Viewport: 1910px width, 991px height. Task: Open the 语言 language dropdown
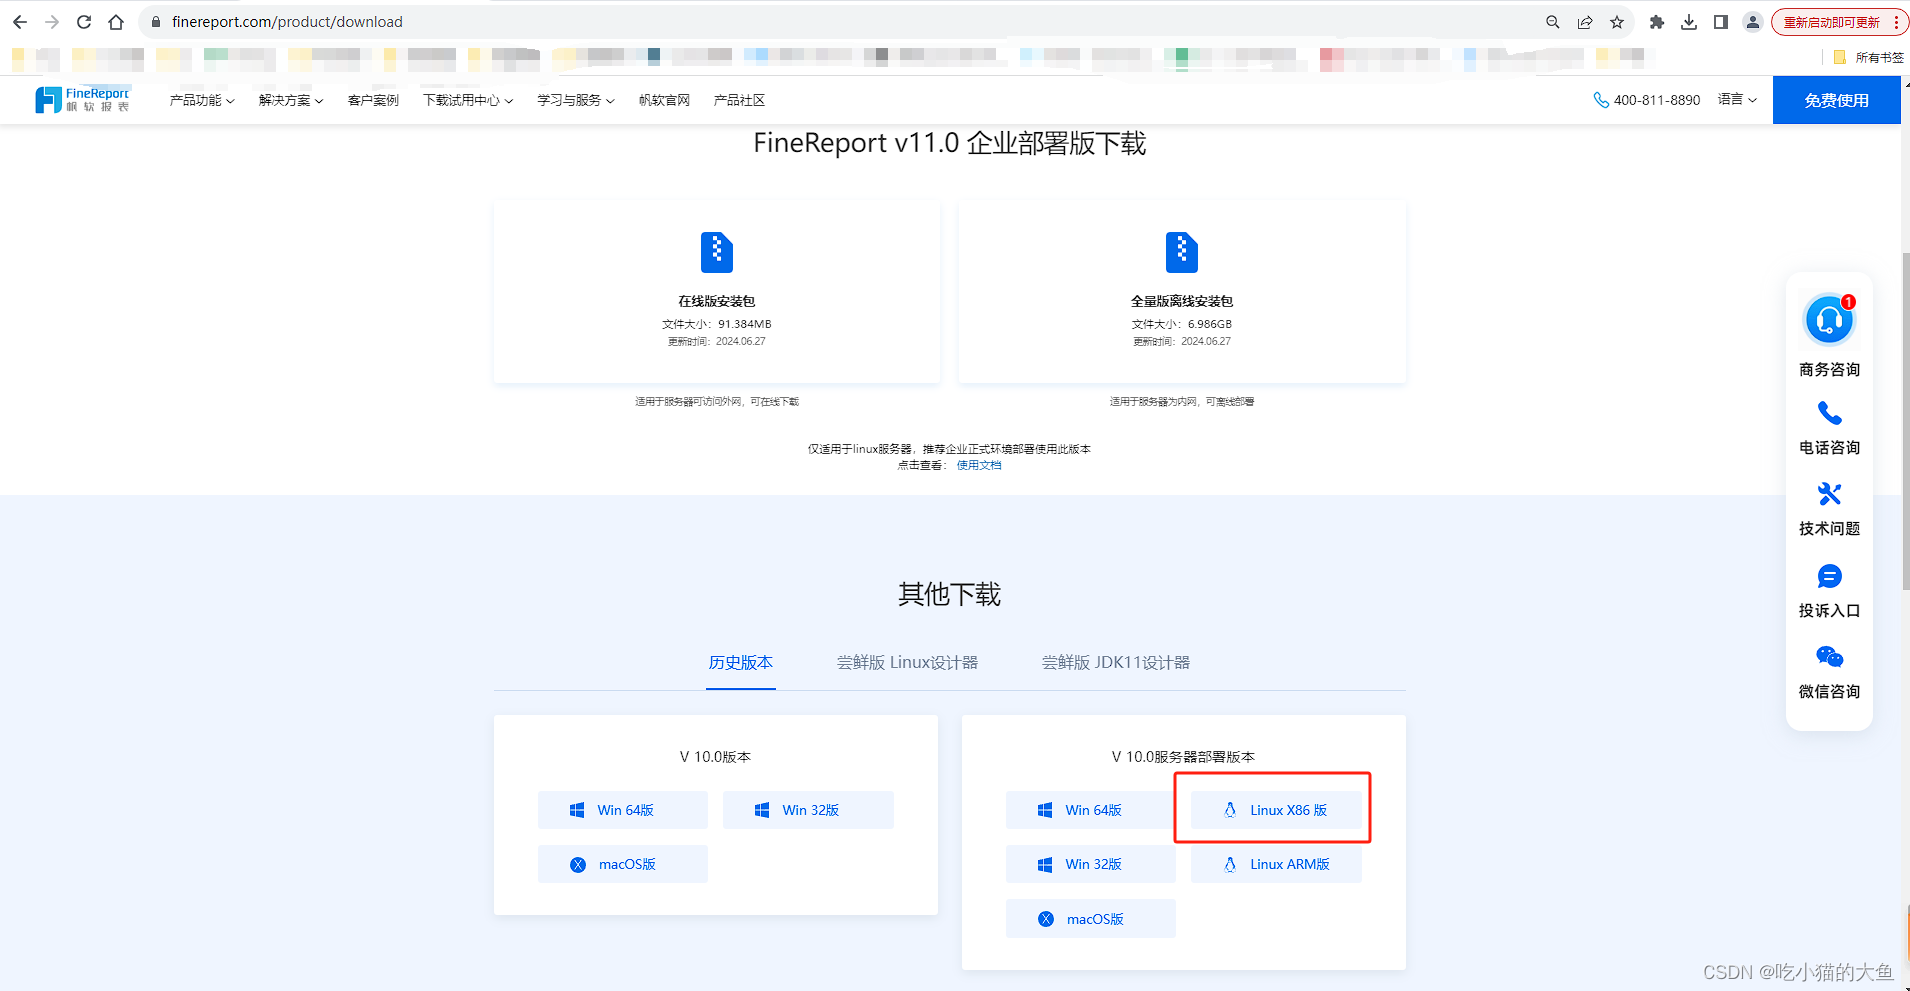pyautogui.click(x=1738, y=99)
